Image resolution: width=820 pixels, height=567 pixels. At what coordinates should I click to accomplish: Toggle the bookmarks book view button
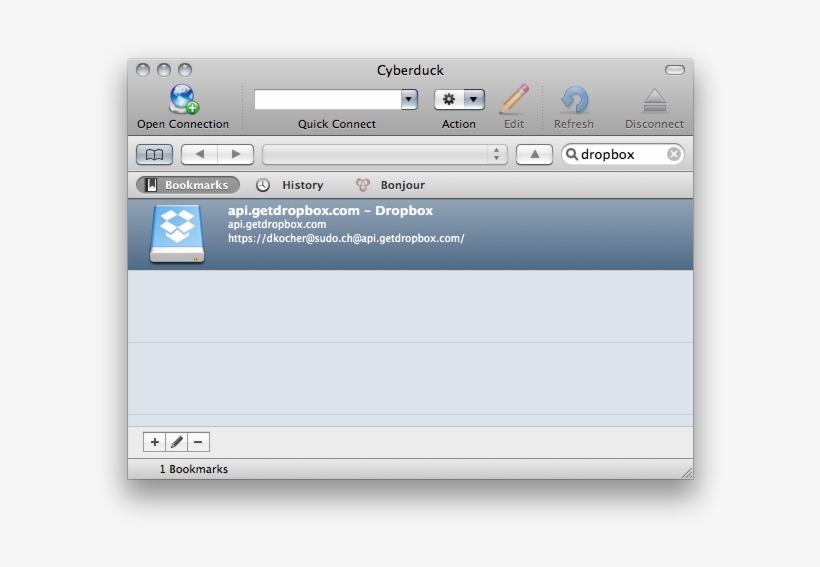[154, 154]
